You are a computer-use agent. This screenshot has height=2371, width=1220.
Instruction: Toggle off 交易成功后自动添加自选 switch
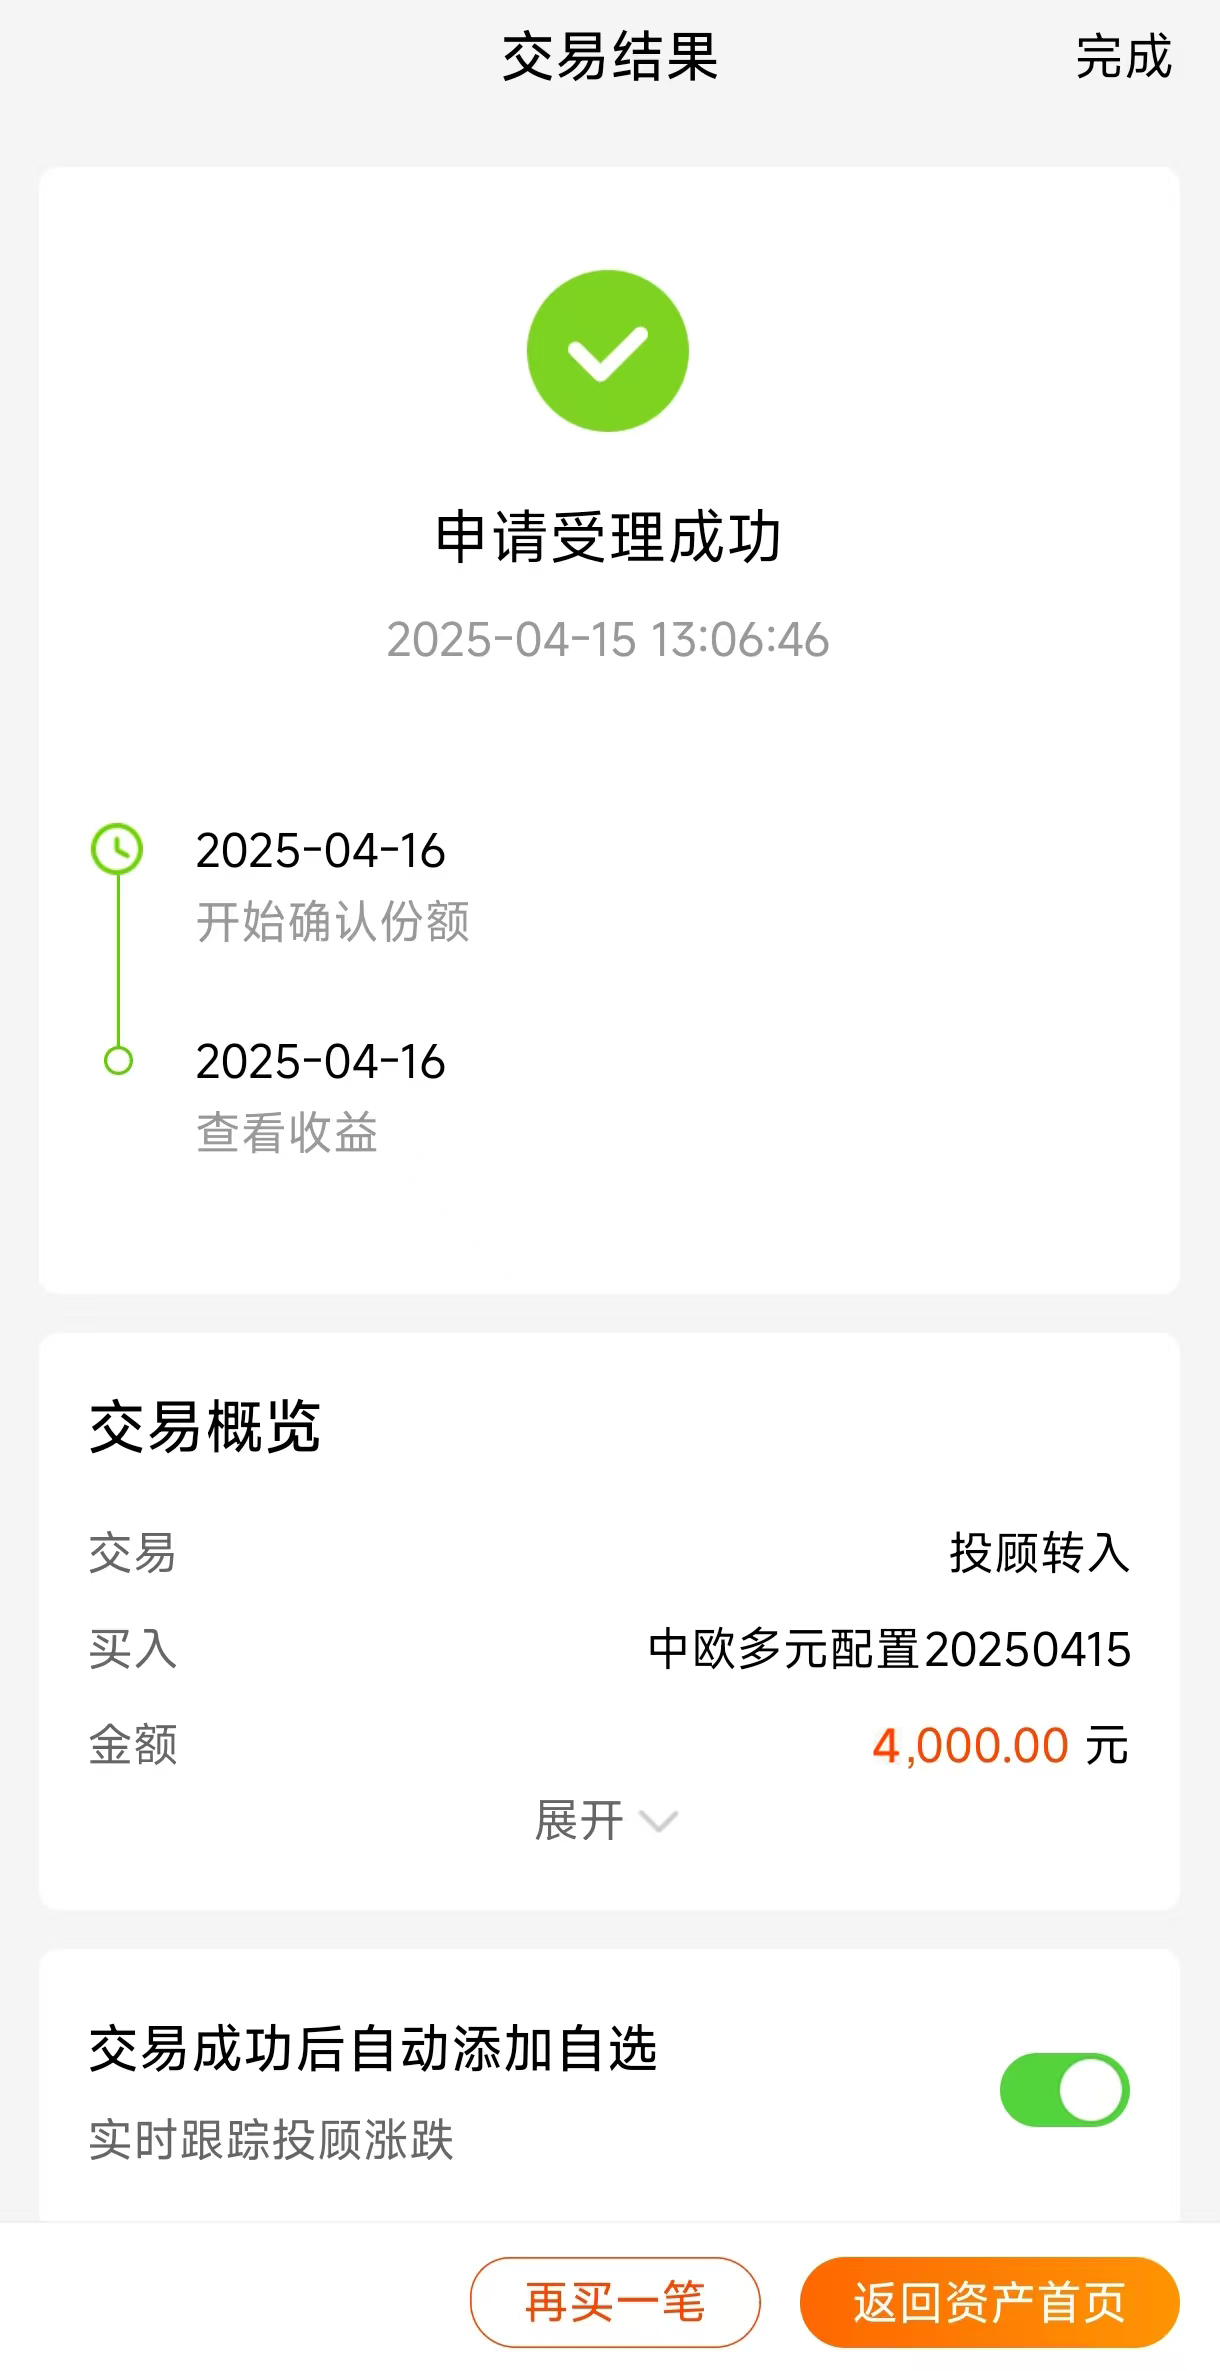point(1065,2089)
